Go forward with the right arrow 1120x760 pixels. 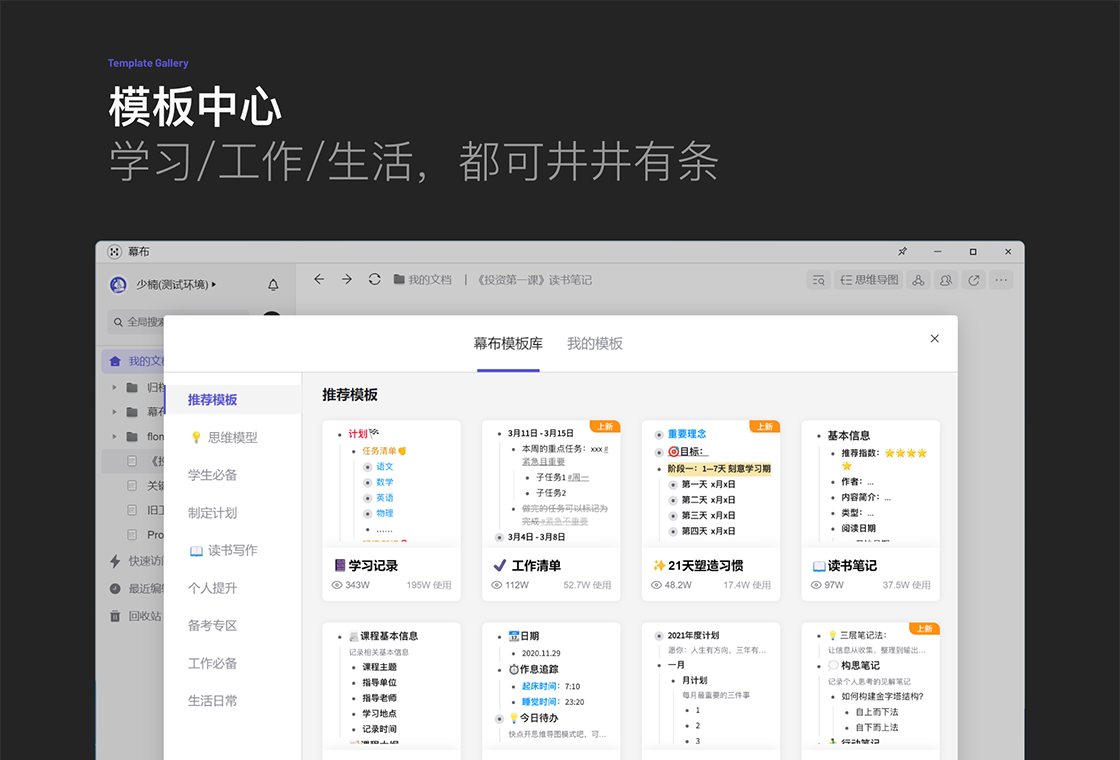click(x=346, y=279)
